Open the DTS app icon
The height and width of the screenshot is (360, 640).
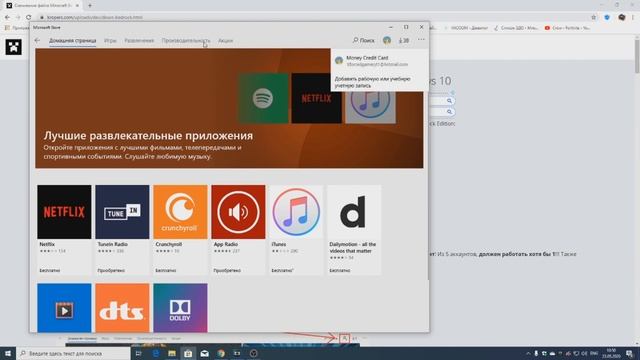coord(122,308)
